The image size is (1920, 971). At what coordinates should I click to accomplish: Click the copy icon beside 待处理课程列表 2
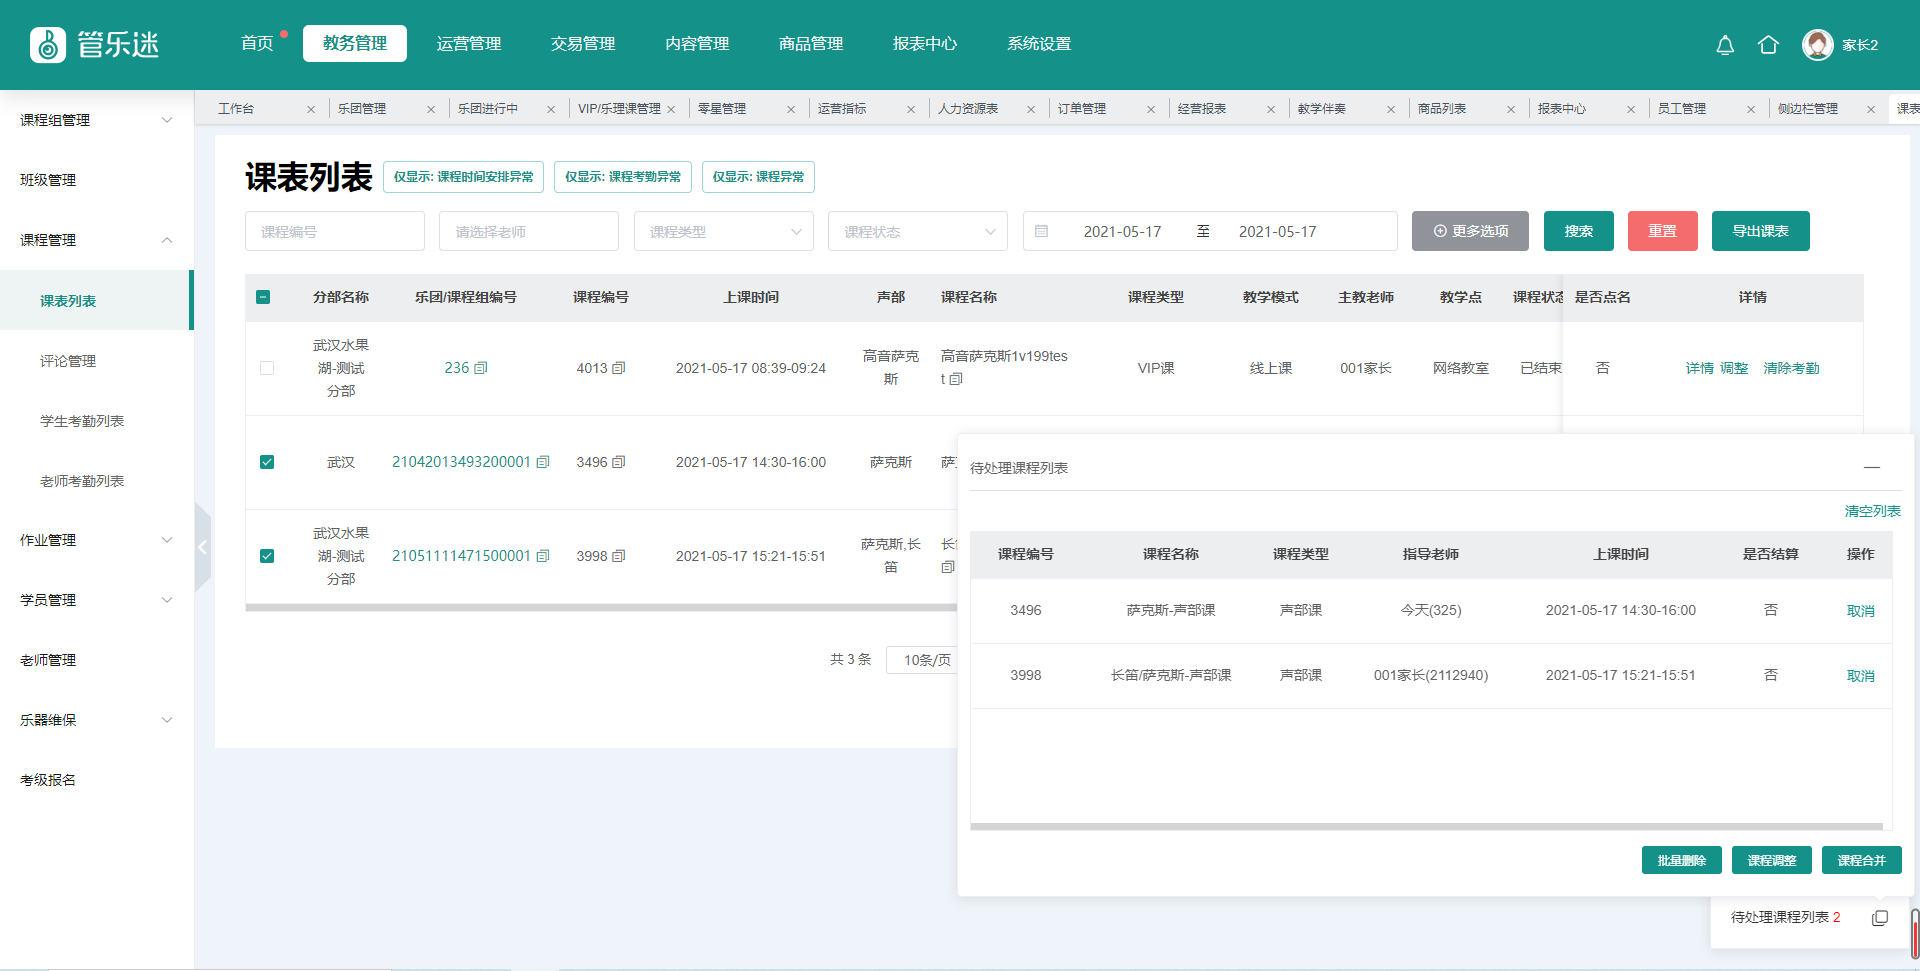tap(1880, 918)
